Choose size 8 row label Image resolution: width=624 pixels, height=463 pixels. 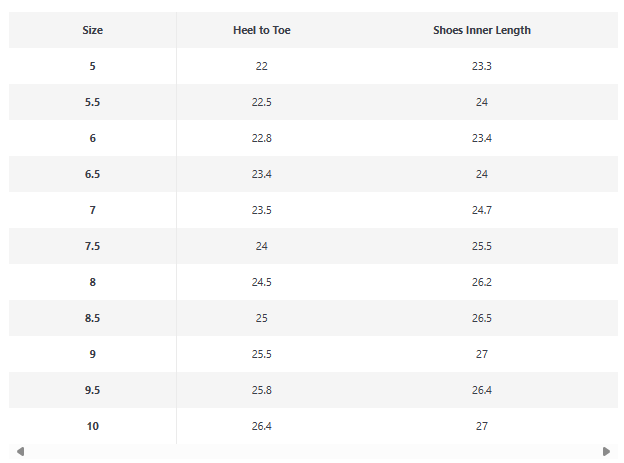coord(92,282)
